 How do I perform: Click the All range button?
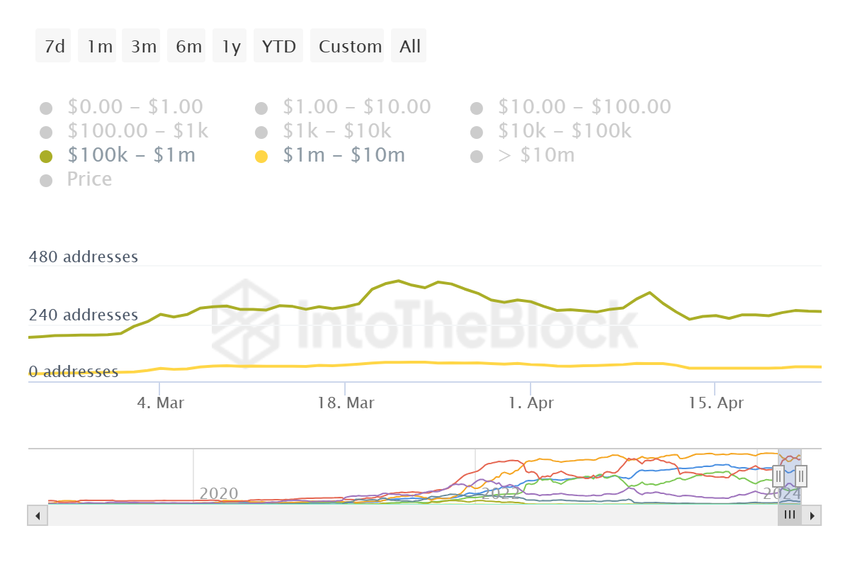410,46
